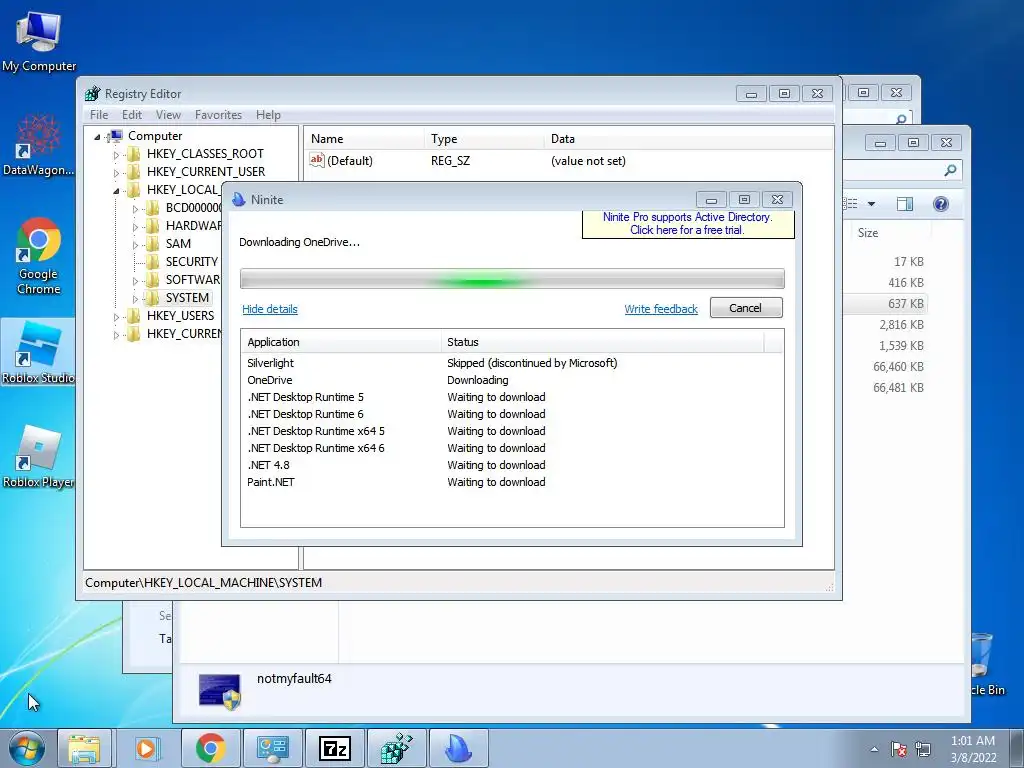Select the Paint.NET row in Ninite
Viewport: 1024px width, 768px height.
(512, 482)
